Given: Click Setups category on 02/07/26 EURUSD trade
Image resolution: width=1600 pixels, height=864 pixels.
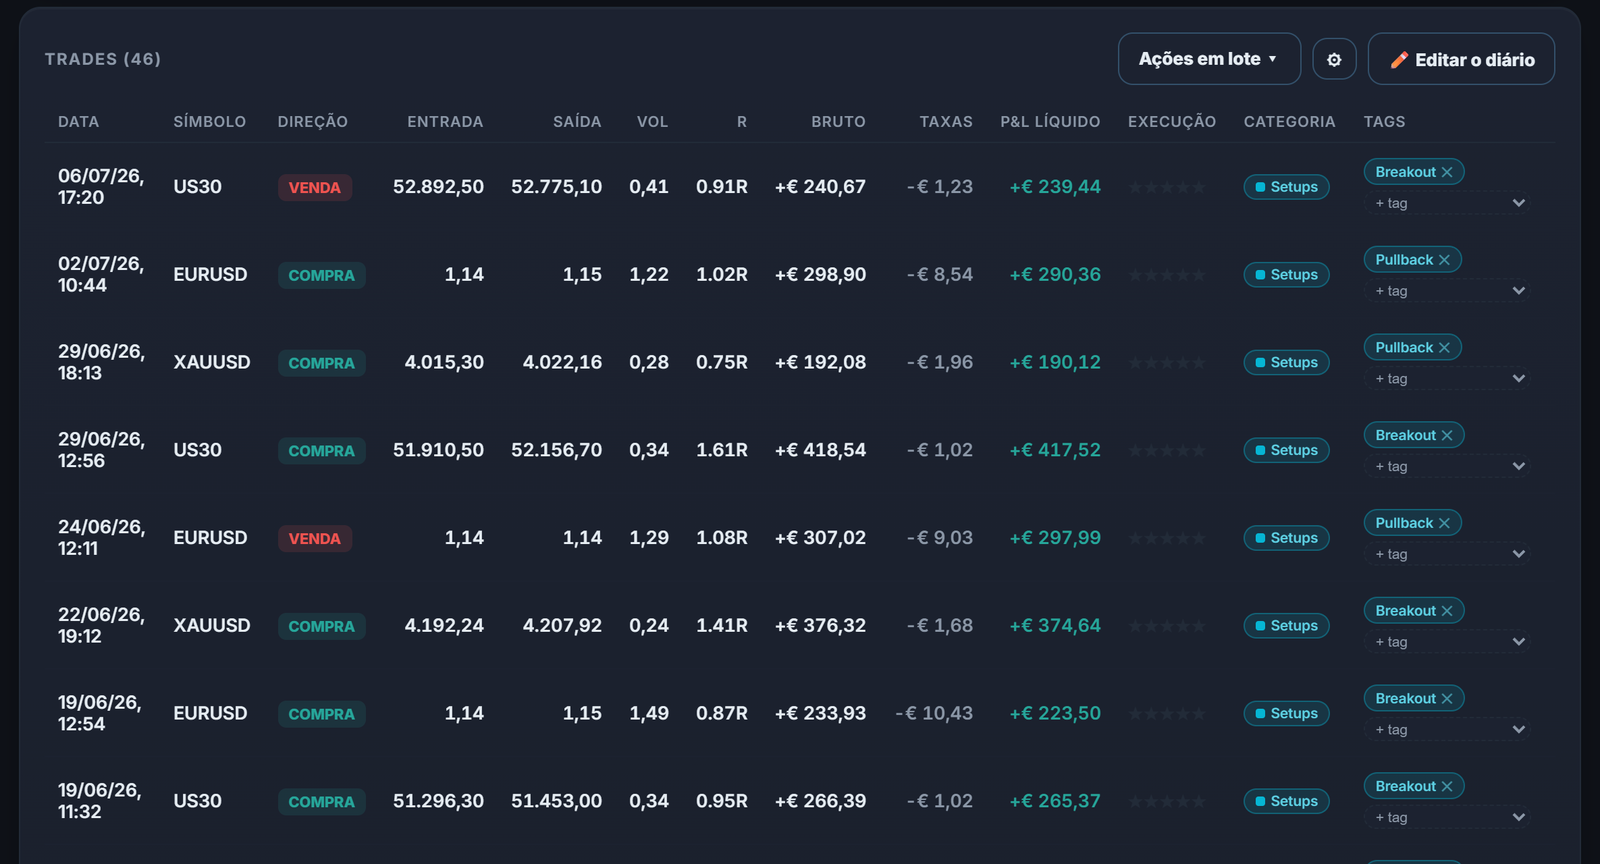Looking at the screenshot, I should tap(1286, 275).
